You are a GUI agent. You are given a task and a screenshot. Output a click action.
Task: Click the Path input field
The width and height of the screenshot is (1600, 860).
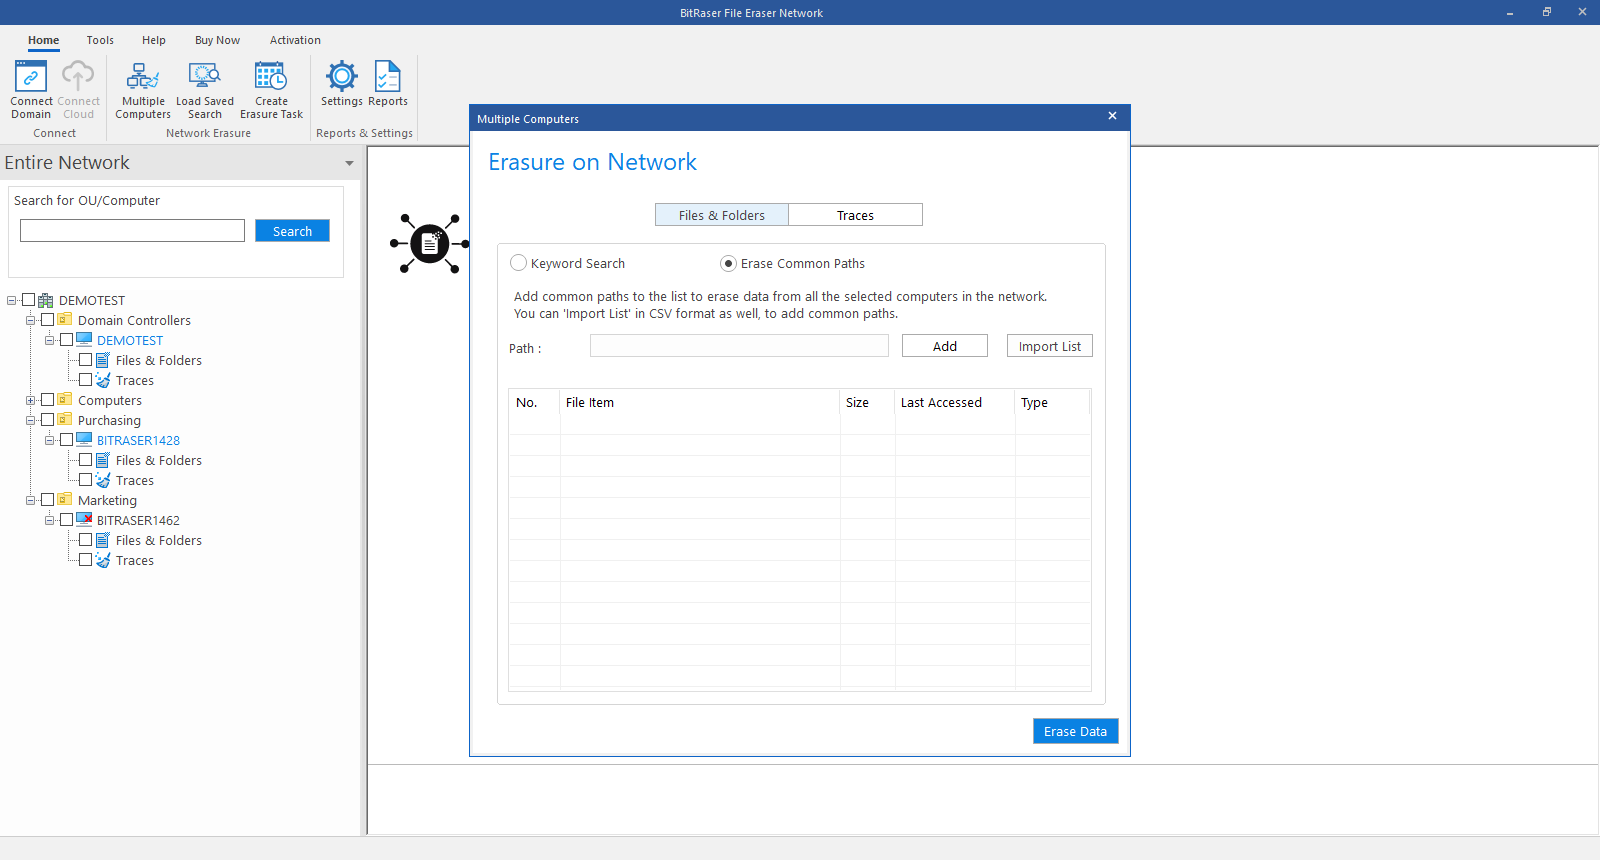click(x=739, y=346)
